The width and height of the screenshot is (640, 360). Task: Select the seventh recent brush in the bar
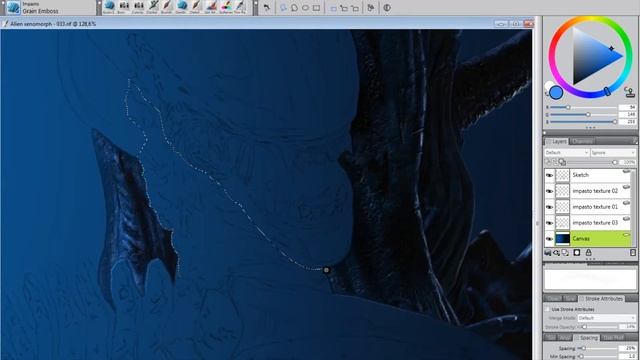click(196, 7)
